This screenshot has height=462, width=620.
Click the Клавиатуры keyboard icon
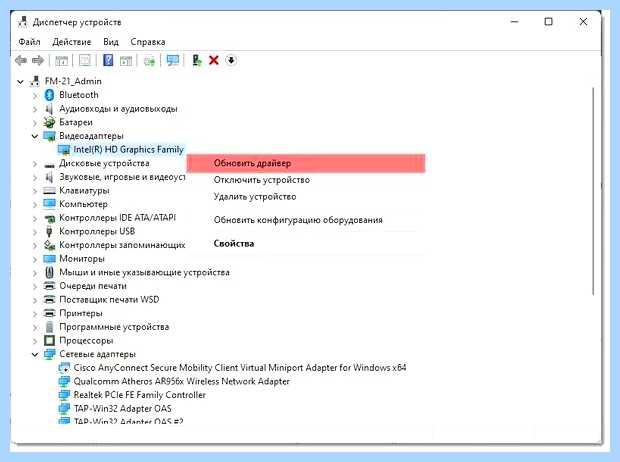pyautogui.click(x=49, y=191)
